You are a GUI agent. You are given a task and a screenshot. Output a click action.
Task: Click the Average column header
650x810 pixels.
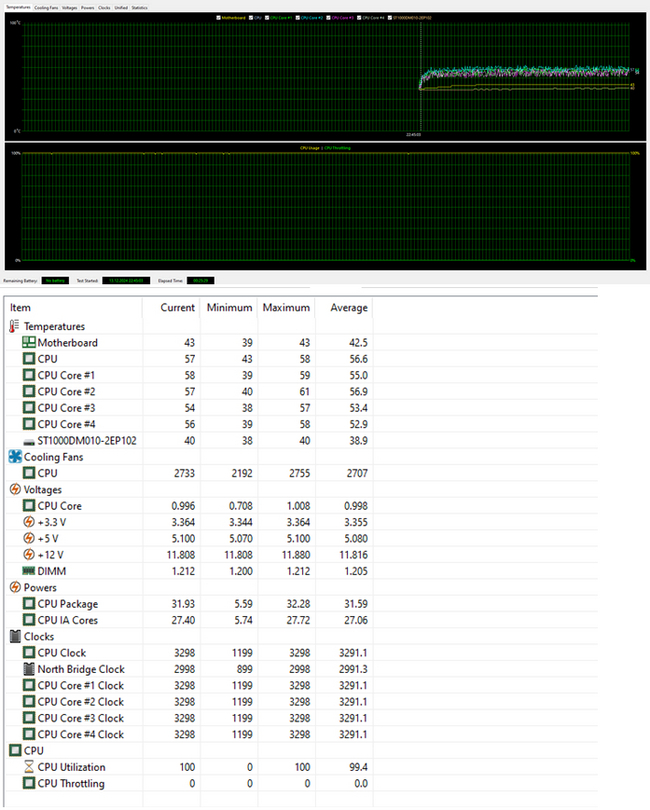349,307
